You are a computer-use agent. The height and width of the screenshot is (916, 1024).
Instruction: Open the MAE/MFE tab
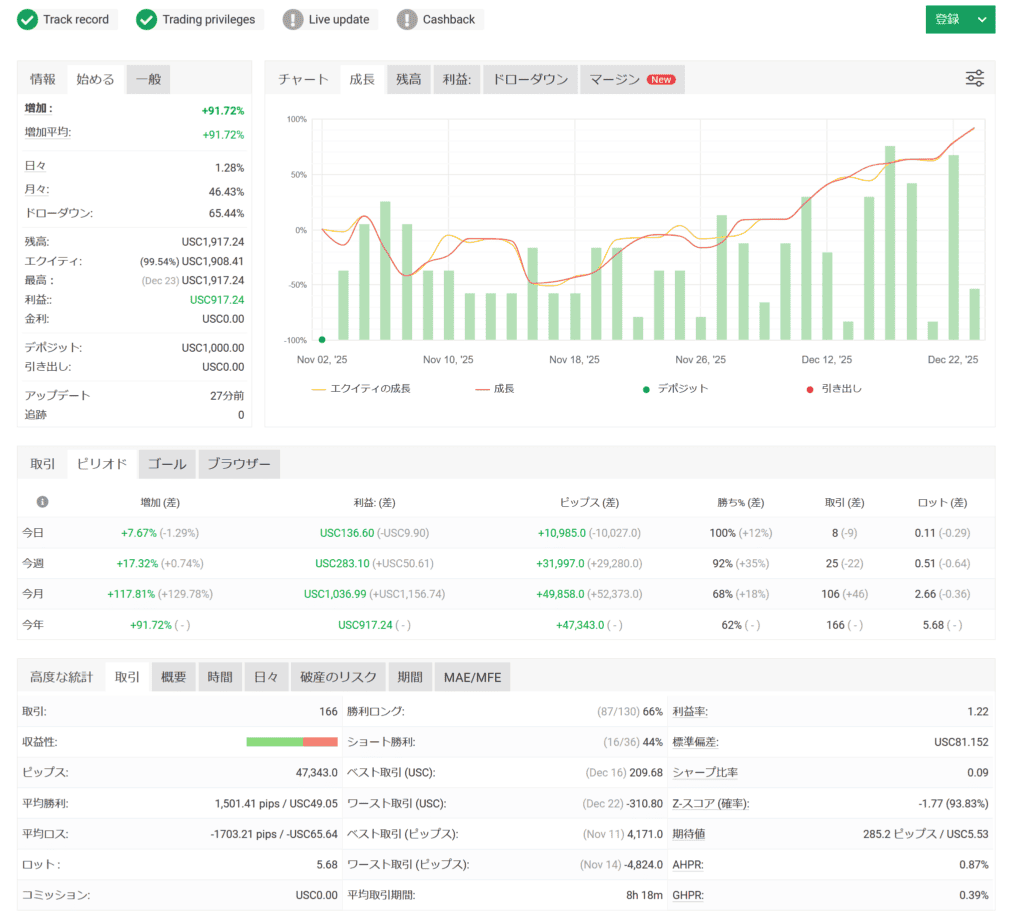click(473, 677)
